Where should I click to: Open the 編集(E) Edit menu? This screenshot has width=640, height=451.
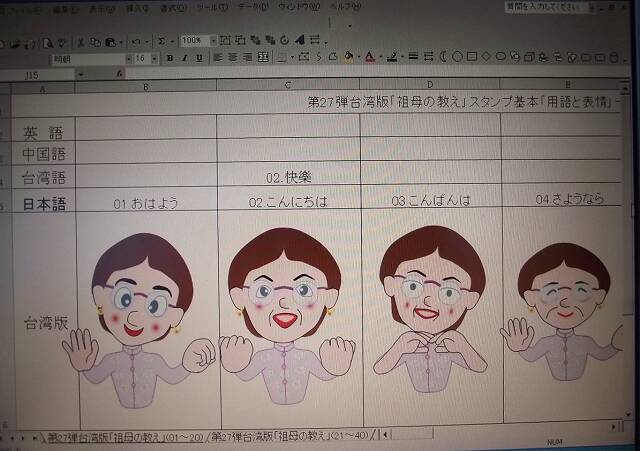tap(64, 10)
